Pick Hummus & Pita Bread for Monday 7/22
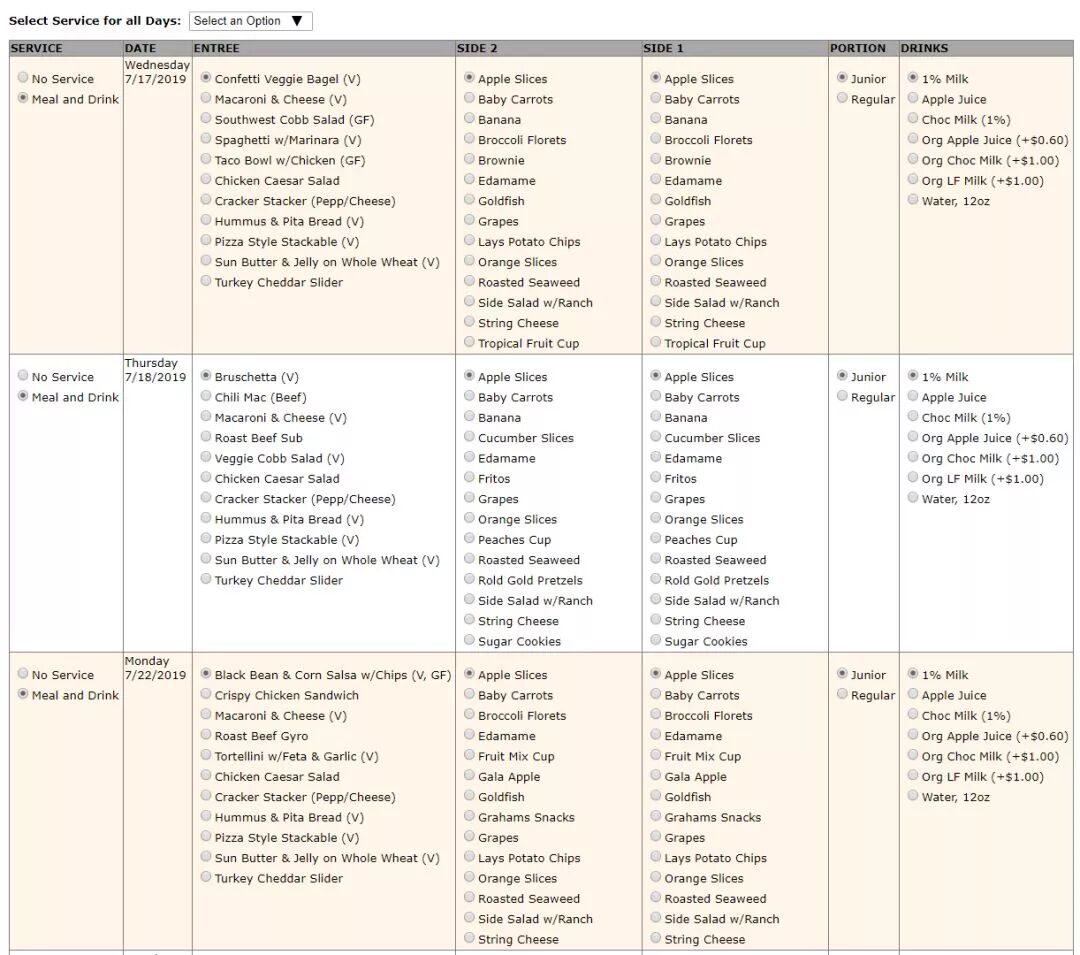 206,816
